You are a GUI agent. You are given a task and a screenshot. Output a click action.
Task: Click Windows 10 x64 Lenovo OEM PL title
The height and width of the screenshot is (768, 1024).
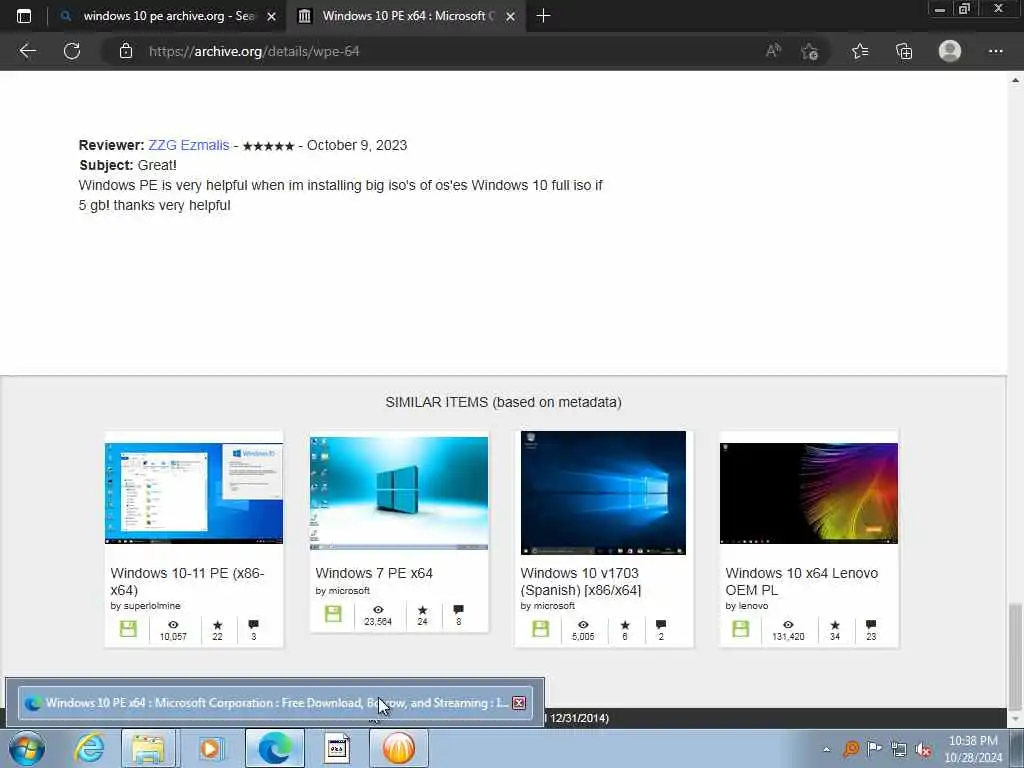click(801, 581)
